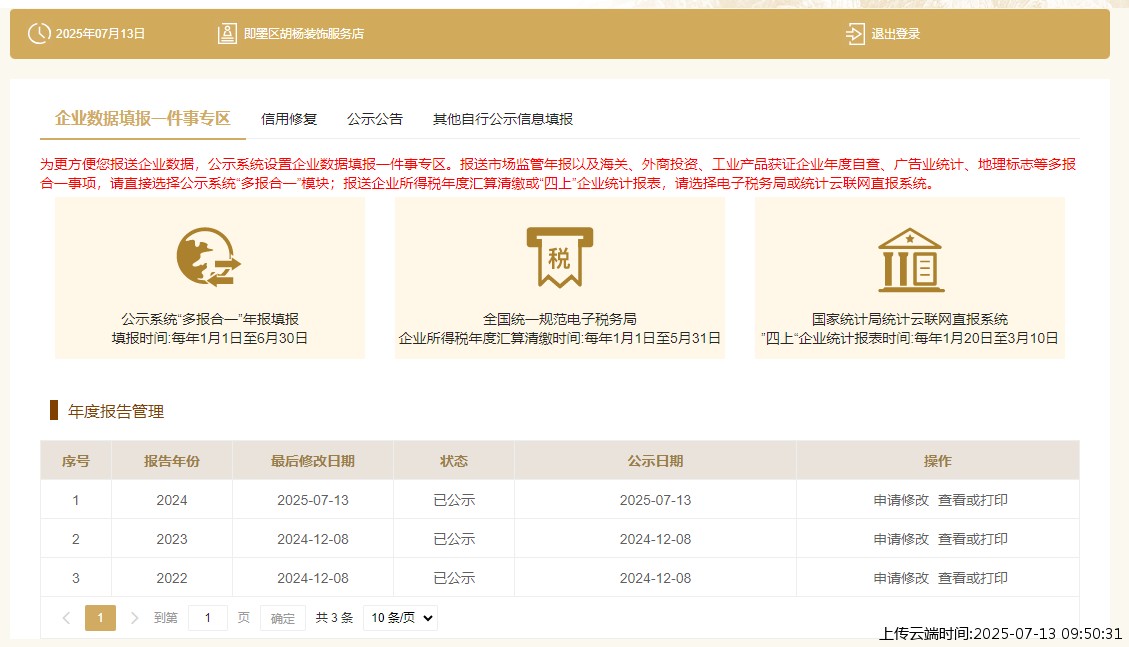
Task: Click the 最后修改日期 column header
Action: (312, 461)
